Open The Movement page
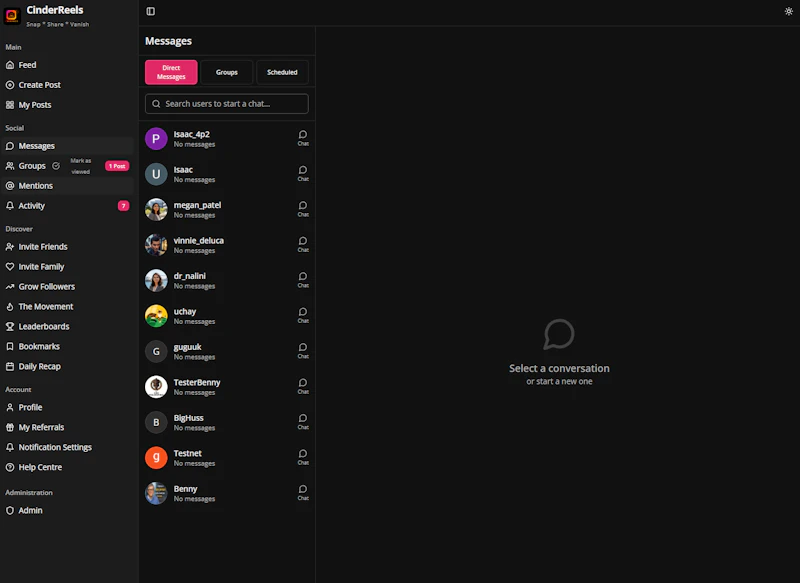This screenshot has width=800, height=583. [67, 306]
